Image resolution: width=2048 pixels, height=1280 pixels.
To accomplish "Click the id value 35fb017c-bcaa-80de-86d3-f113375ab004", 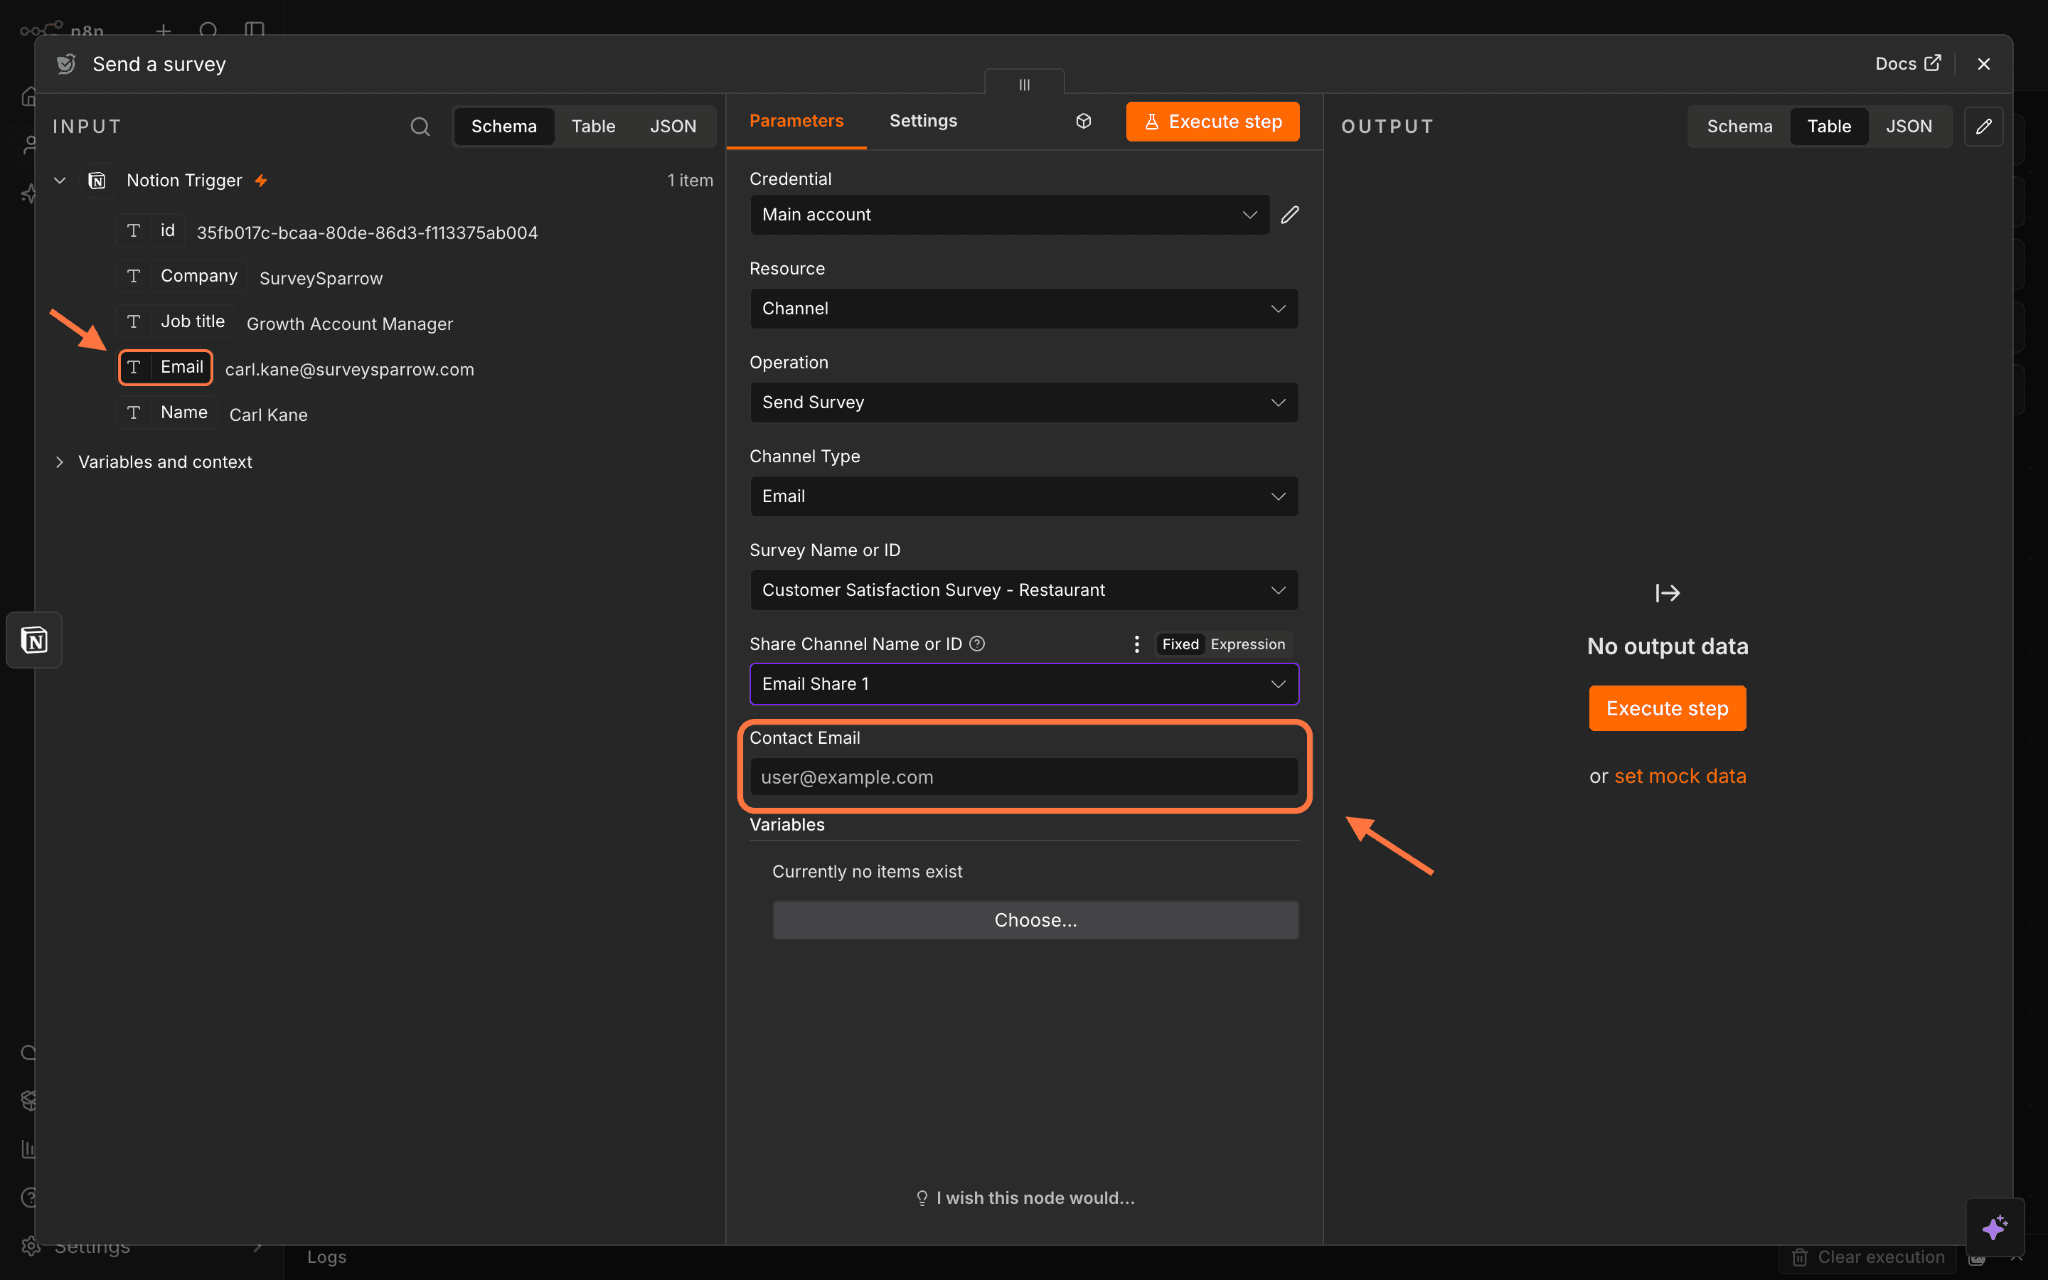I will tap(367, 233).
